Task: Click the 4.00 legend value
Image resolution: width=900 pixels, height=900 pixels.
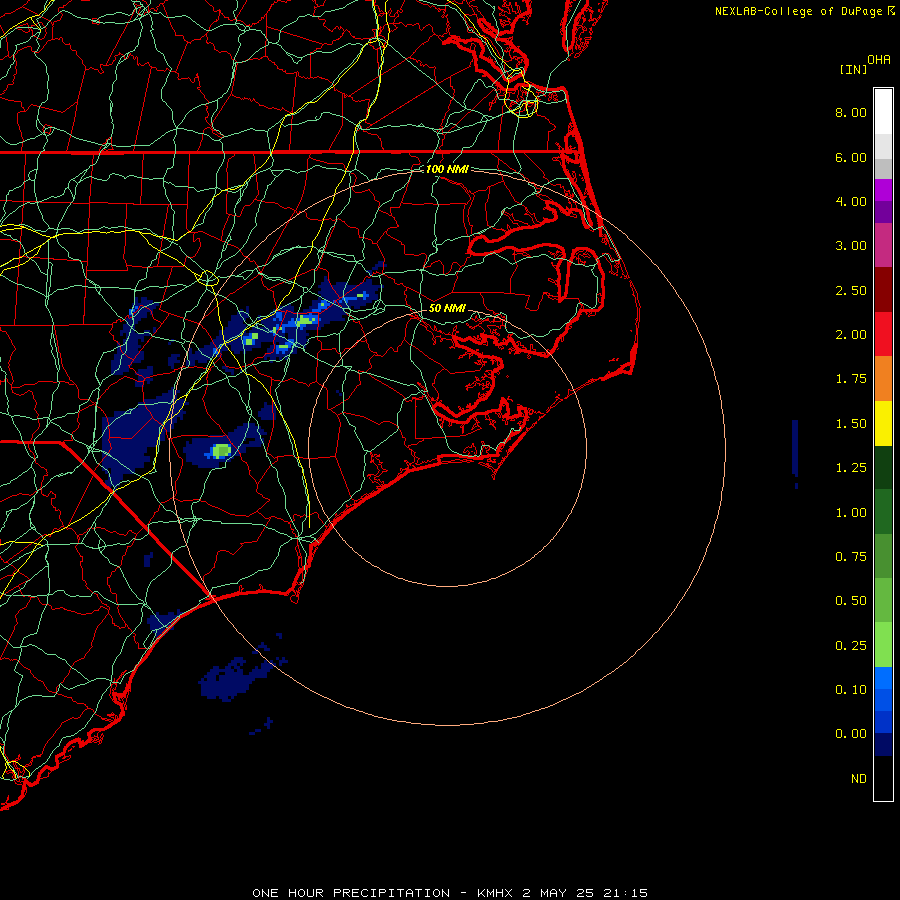Action: (851, 201)
